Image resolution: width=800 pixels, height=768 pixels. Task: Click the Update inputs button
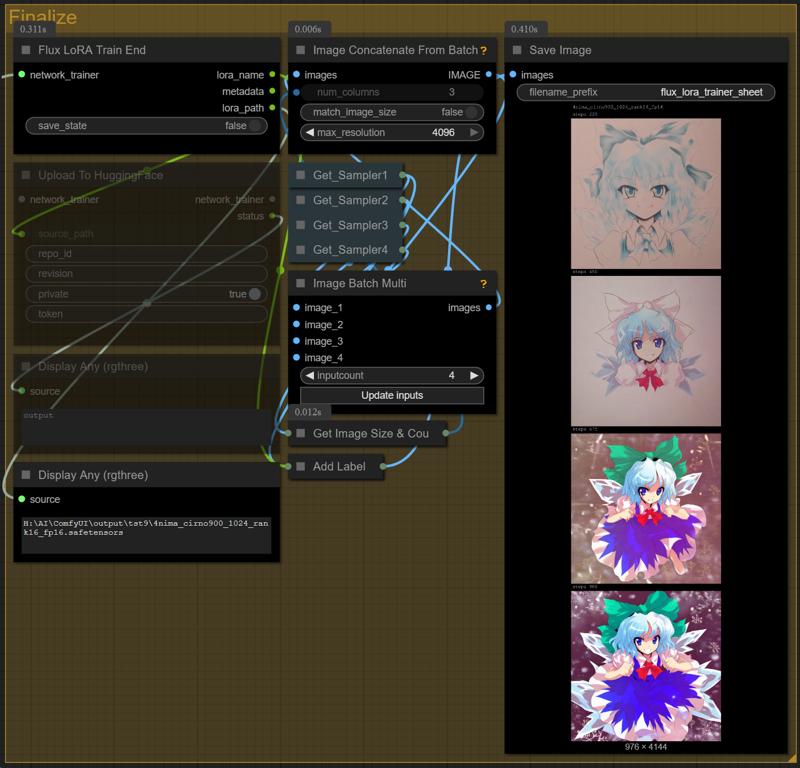(392, 395)
